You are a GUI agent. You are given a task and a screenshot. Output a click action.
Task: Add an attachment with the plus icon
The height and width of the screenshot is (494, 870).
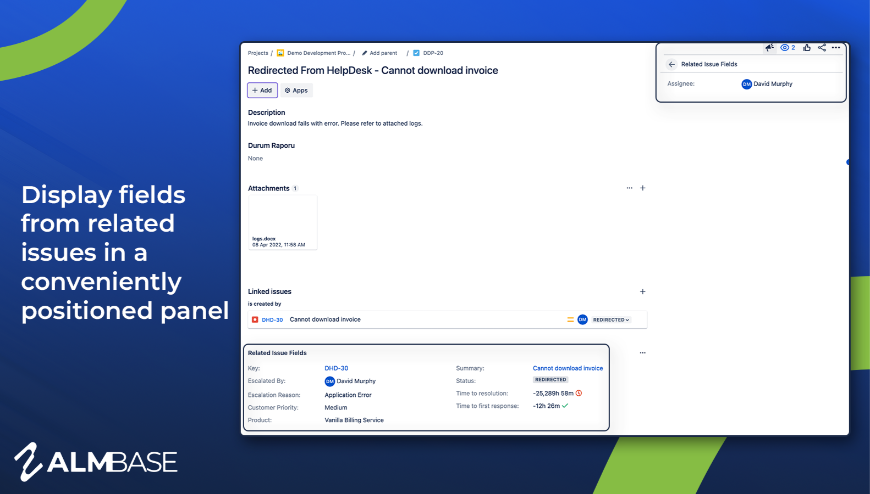643,188
